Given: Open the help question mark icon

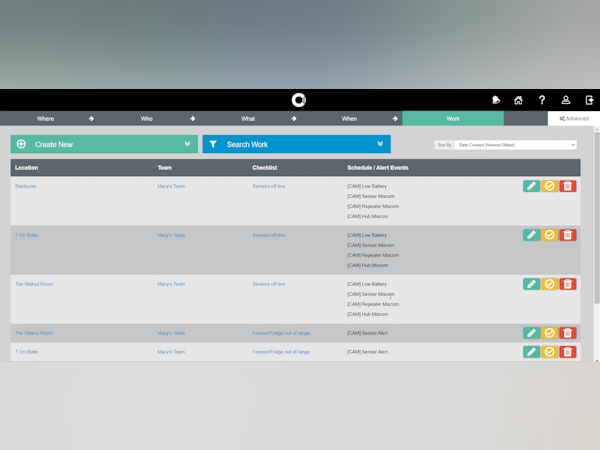Looking at the screenshot, I should [542, 100].
